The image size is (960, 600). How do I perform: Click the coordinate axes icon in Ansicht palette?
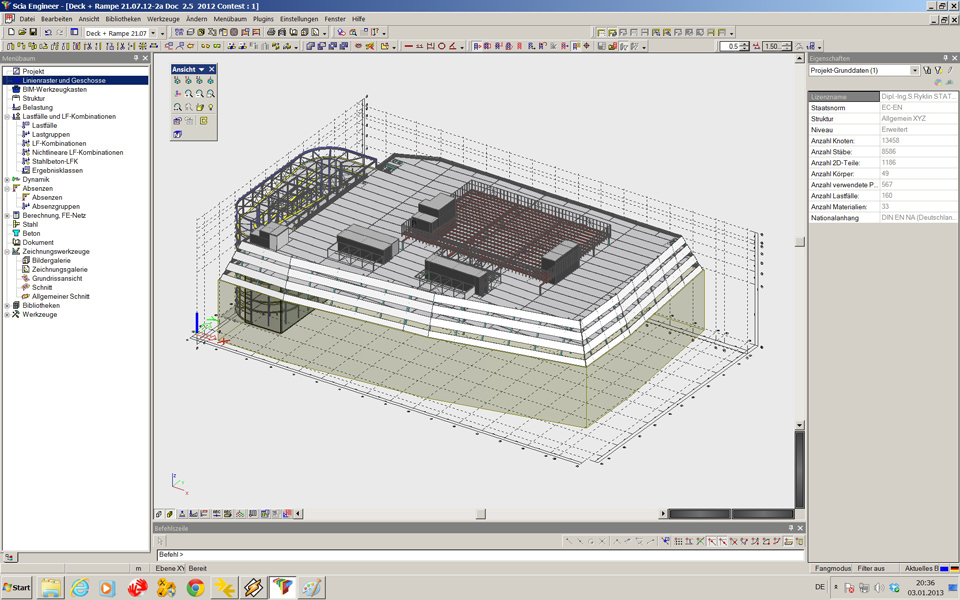(177, 94)
